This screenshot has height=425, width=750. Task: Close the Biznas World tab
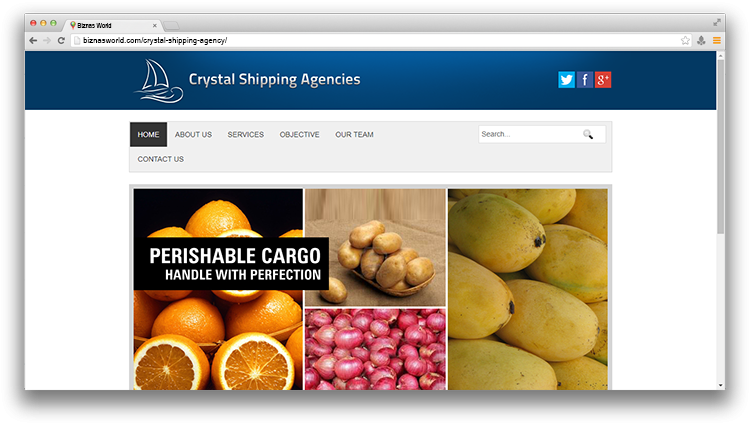(x=154, y=25)
